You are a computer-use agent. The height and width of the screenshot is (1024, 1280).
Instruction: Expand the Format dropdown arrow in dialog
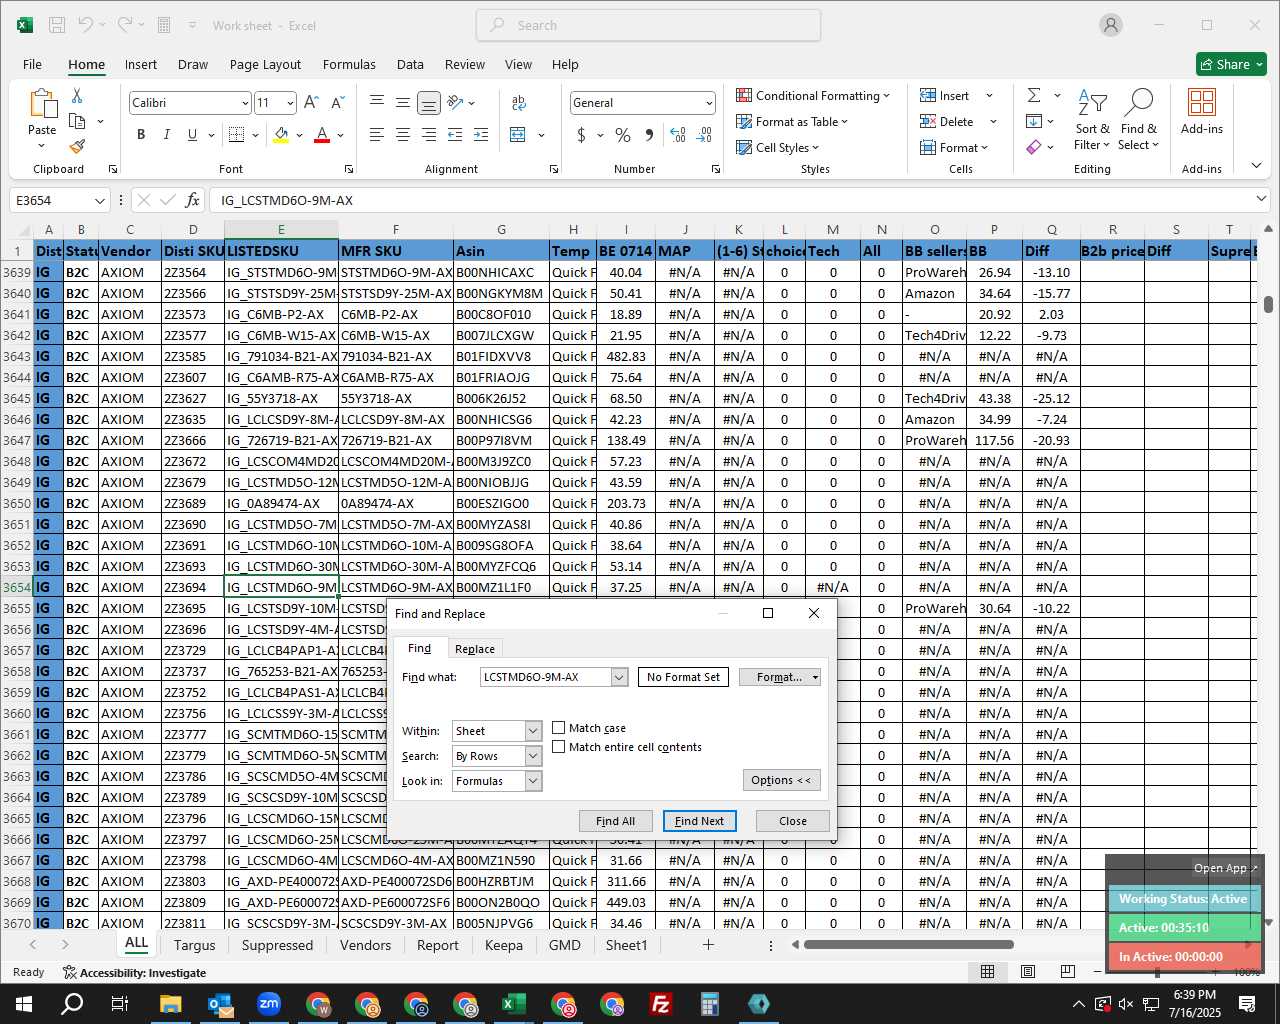click(815, 677)
